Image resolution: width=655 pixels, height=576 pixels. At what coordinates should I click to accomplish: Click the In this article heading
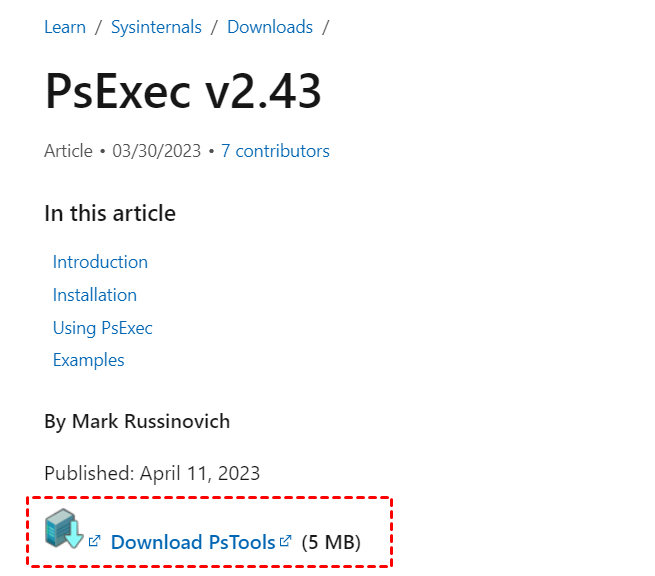[110, 213]
